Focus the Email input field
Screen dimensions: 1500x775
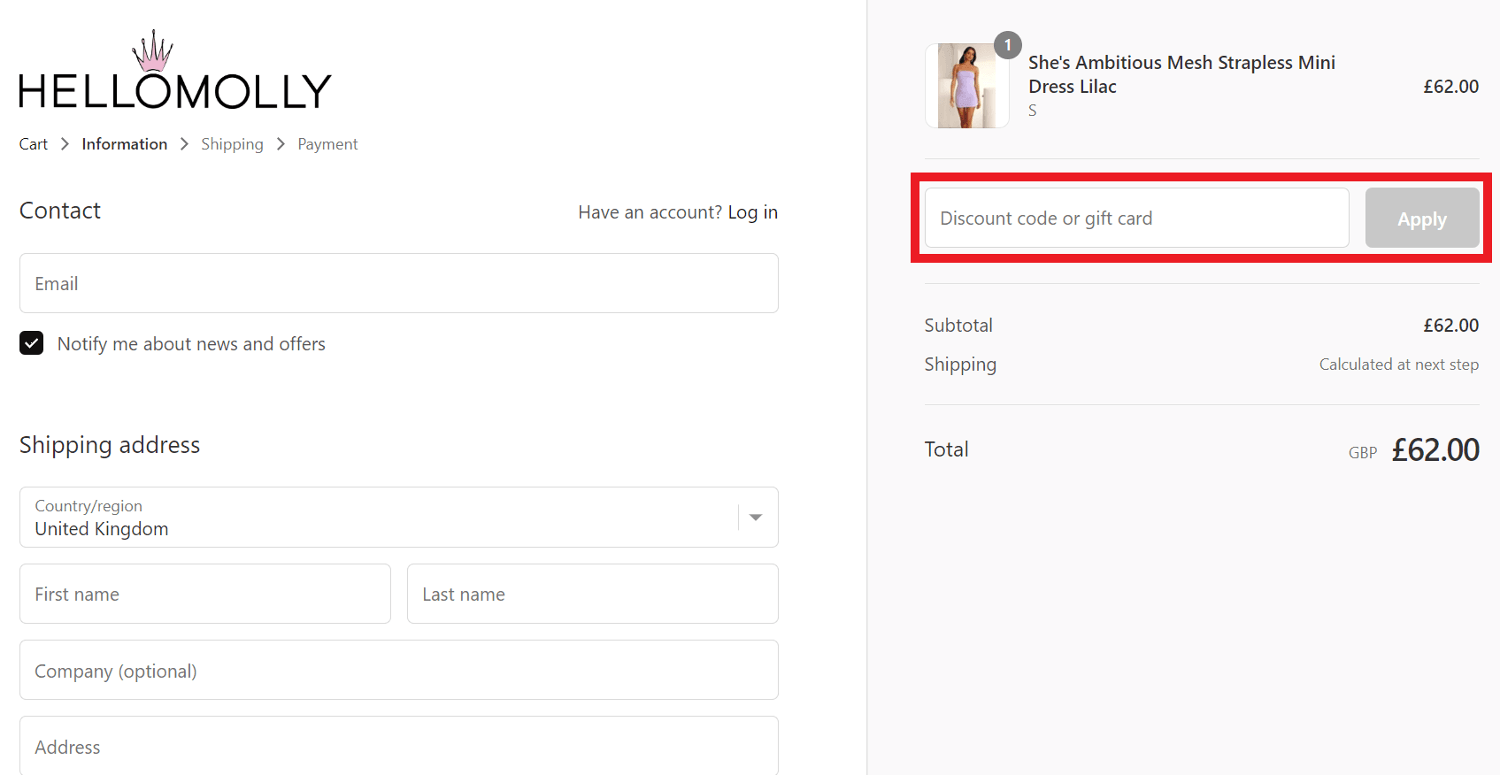click(x=399, y=283)
